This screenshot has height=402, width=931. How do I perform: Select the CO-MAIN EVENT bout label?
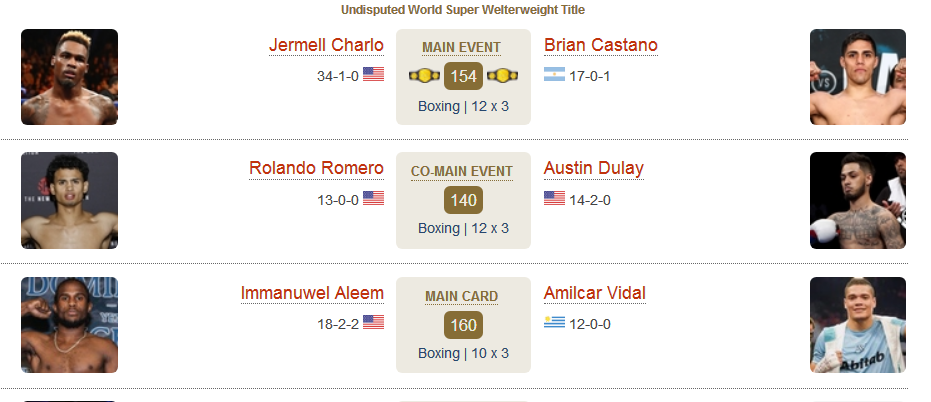(x=461, y=172)
